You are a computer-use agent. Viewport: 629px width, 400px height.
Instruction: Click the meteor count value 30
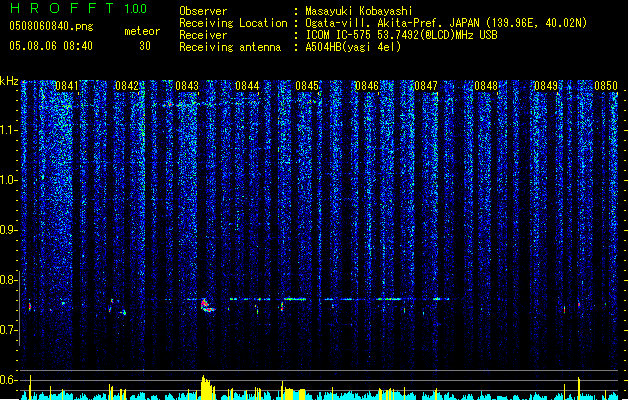pyautogui.click(x=145, y=46)
